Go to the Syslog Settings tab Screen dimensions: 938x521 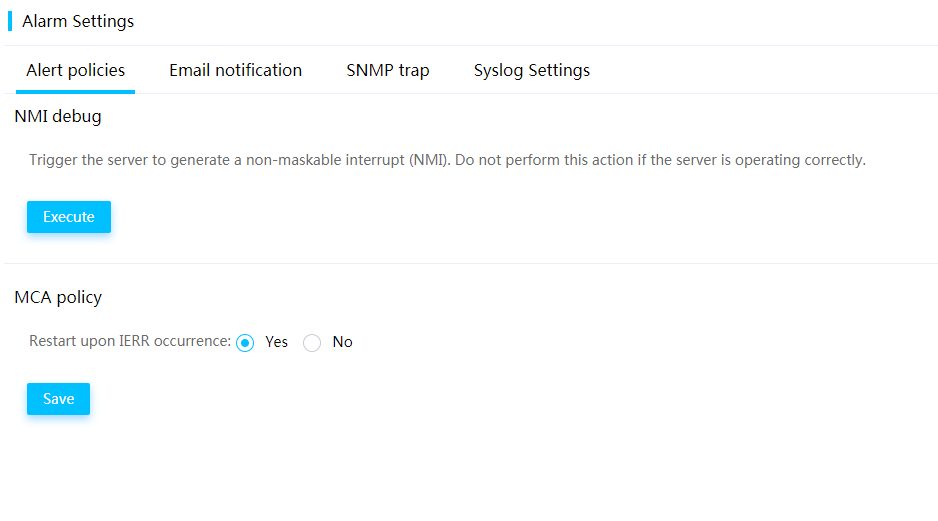(531, 71)
